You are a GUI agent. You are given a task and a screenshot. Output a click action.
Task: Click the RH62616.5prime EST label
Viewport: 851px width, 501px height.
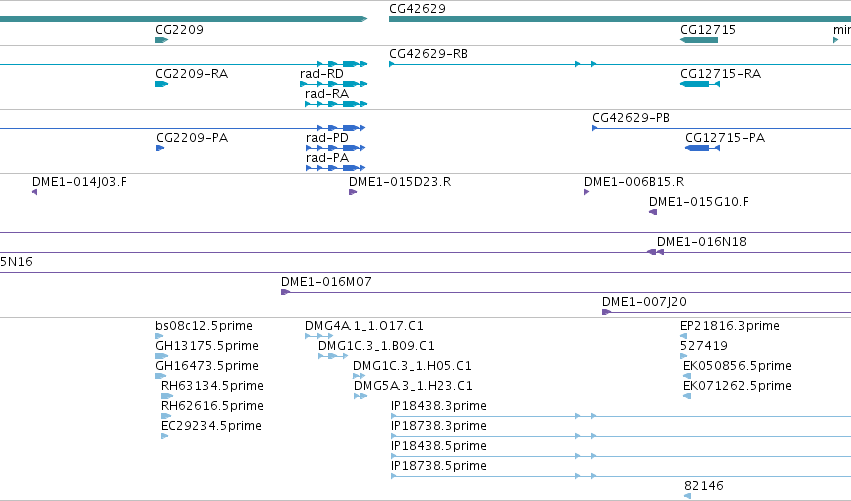(x=212, y=407)
